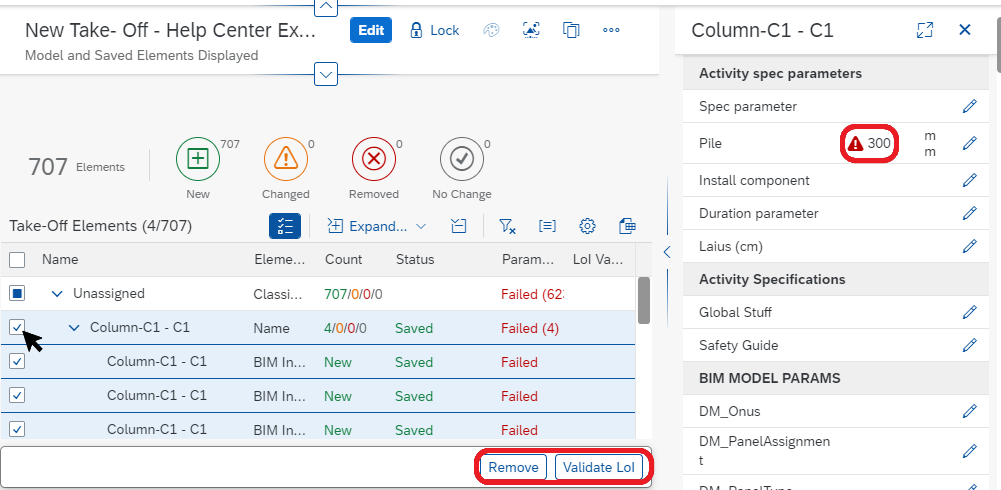Click the deselect all items icon
This screenshot has width=1001, height=490.
coord(458,226)
